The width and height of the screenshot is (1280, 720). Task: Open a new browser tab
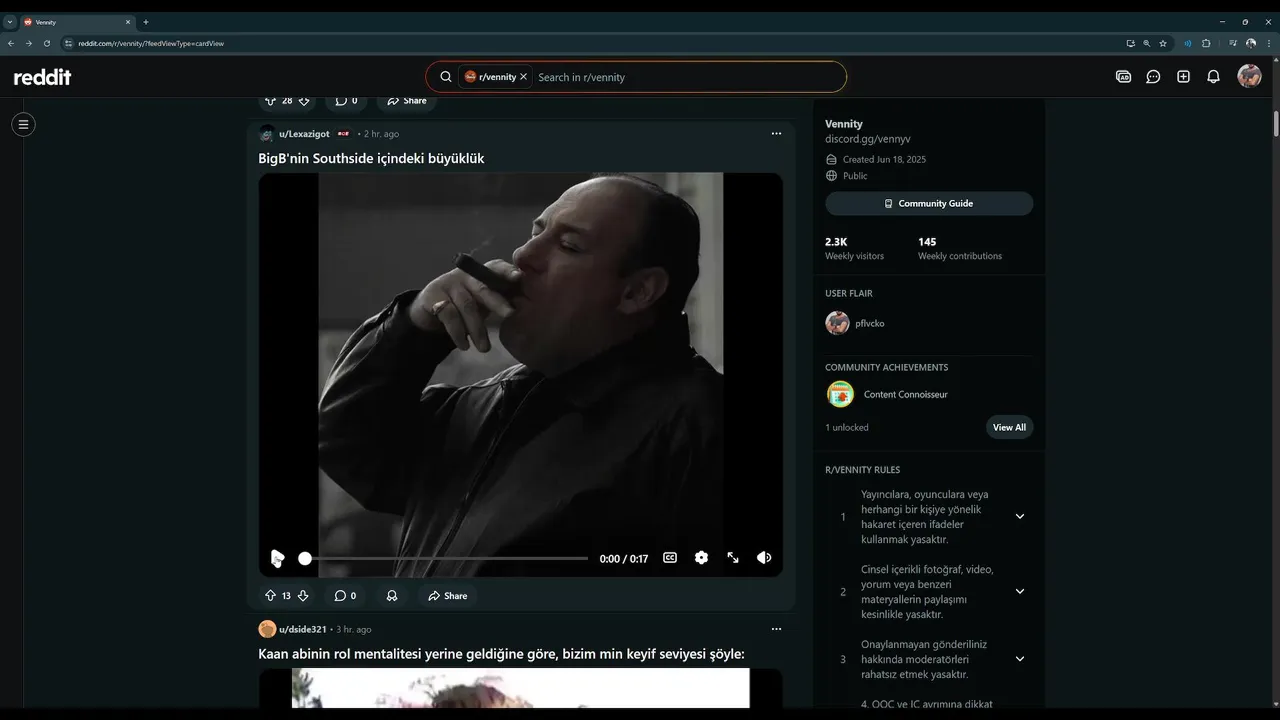click(x=145, y=22)
